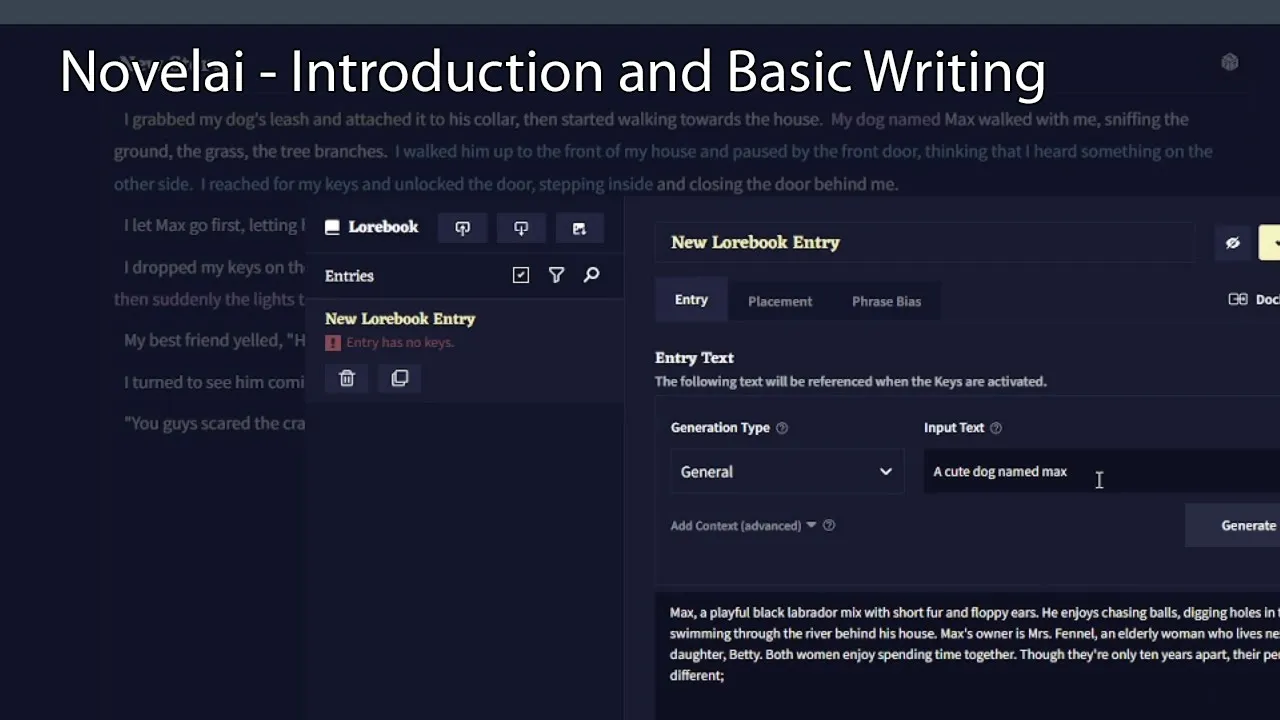Viewport: 1280px width, 720px height.
Task: Click the Input Text help question icon
Action: pos(995,428)
